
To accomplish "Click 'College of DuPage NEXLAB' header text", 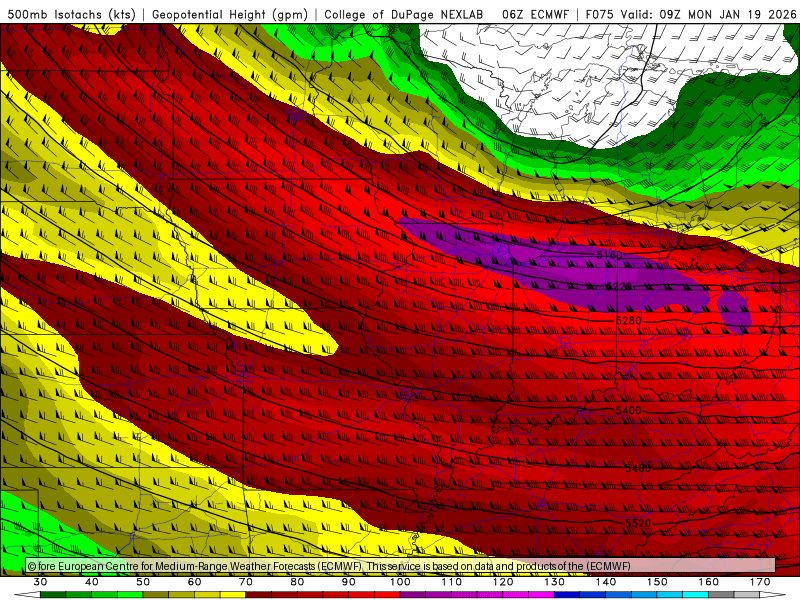I will pyautogui.click(x=404, y=14).
